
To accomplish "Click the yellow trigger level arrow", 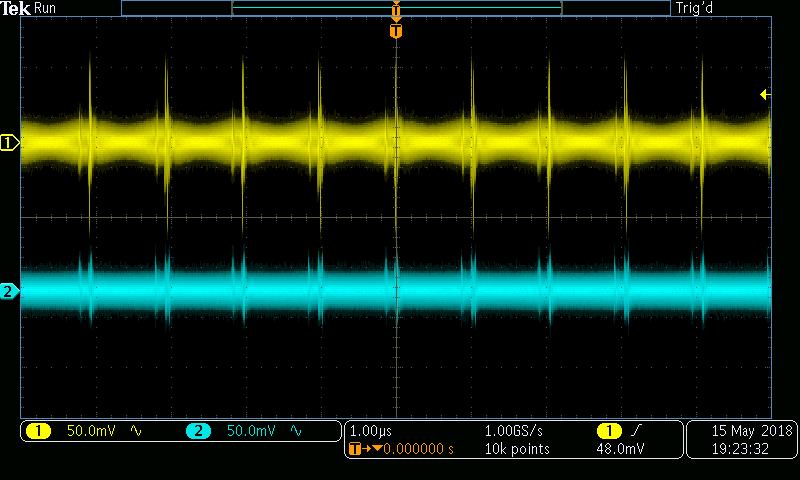I will (765, 95).
